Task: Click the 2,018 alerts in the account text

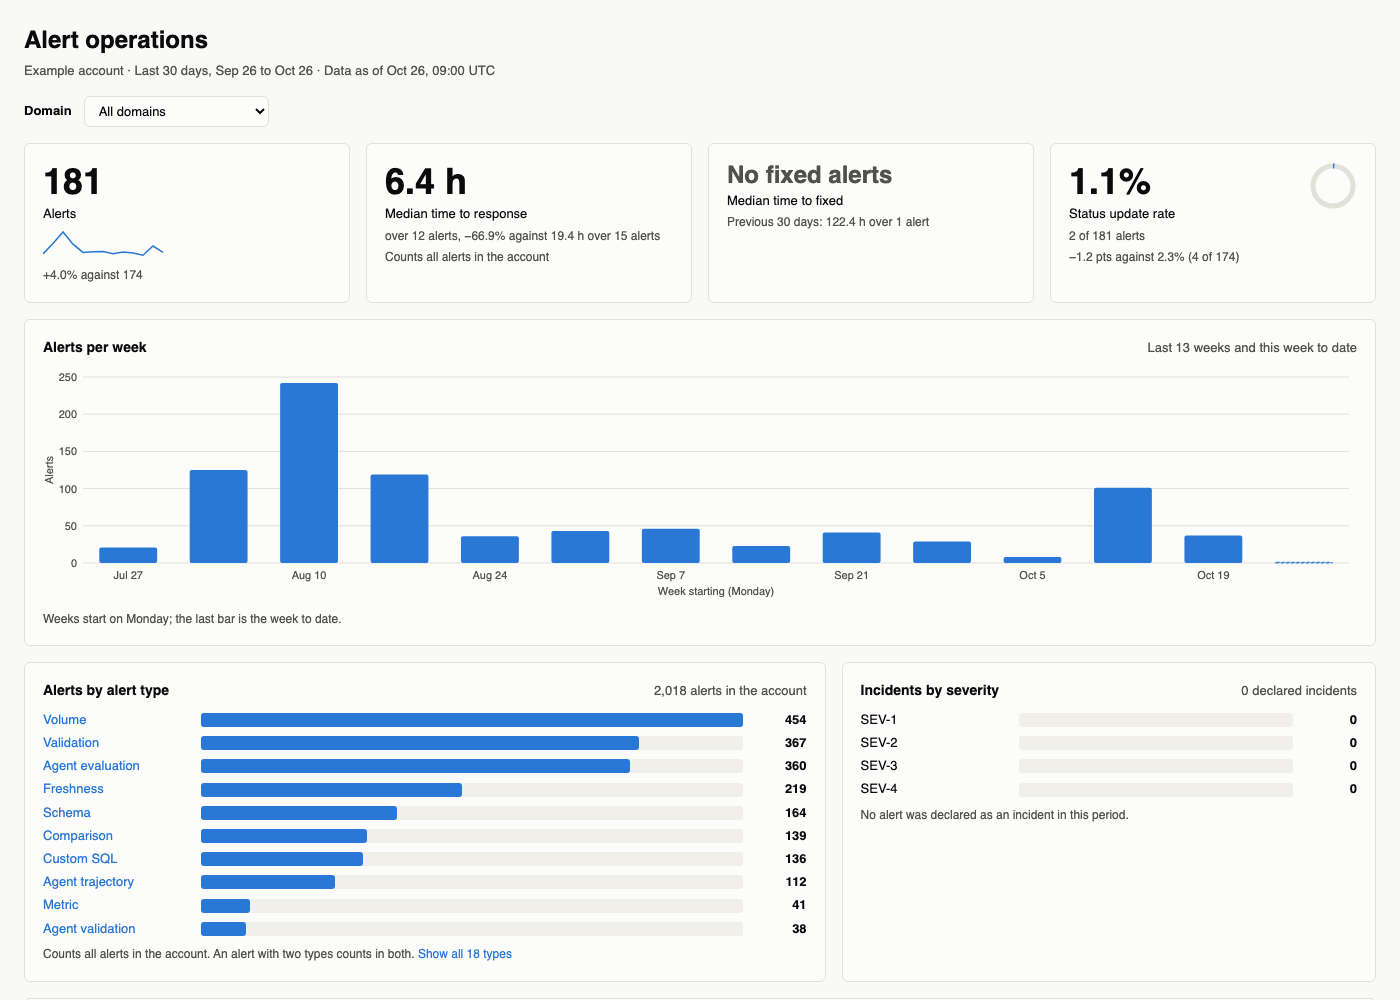Action: coord(730,690)
